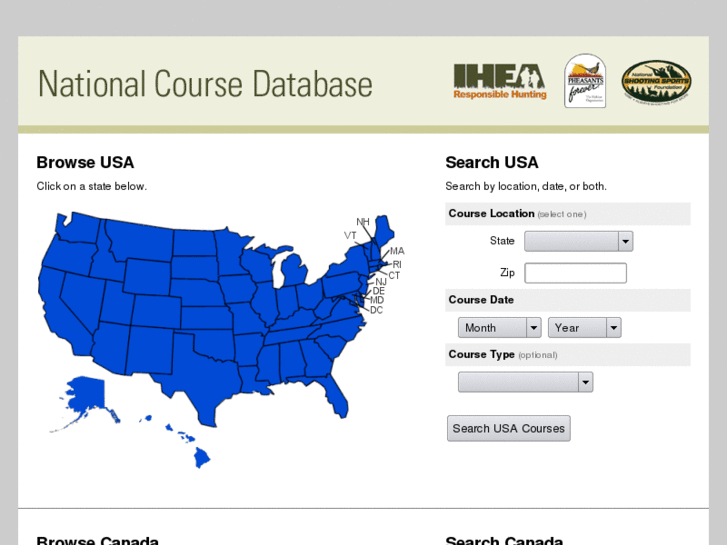Viewport: 727px width, 545px height.
Task: Open the Month dropdown
Action: coord(499,327)
